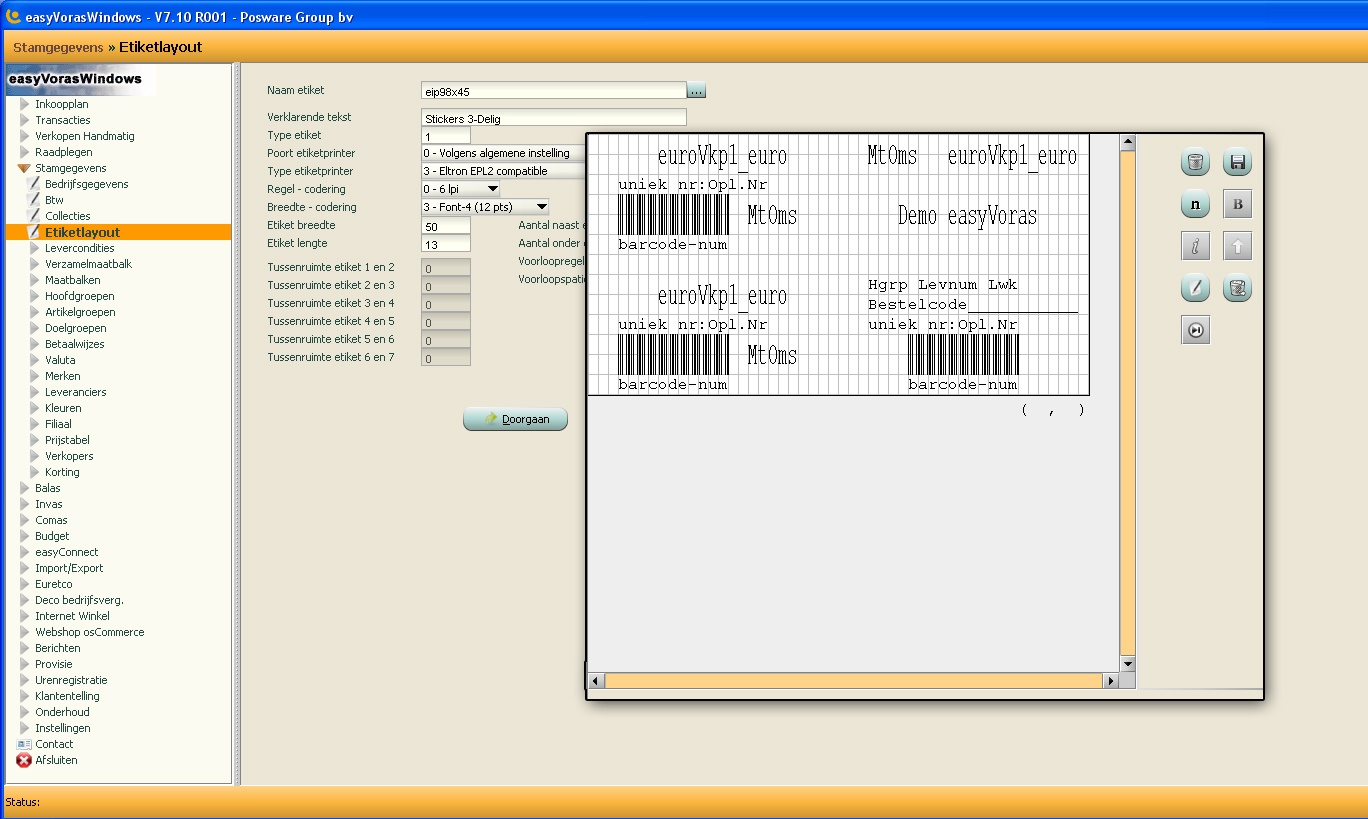Select 'Demo easyVoras' text on label
Screen dimensions: 1368x819
(x=967, y=215)
